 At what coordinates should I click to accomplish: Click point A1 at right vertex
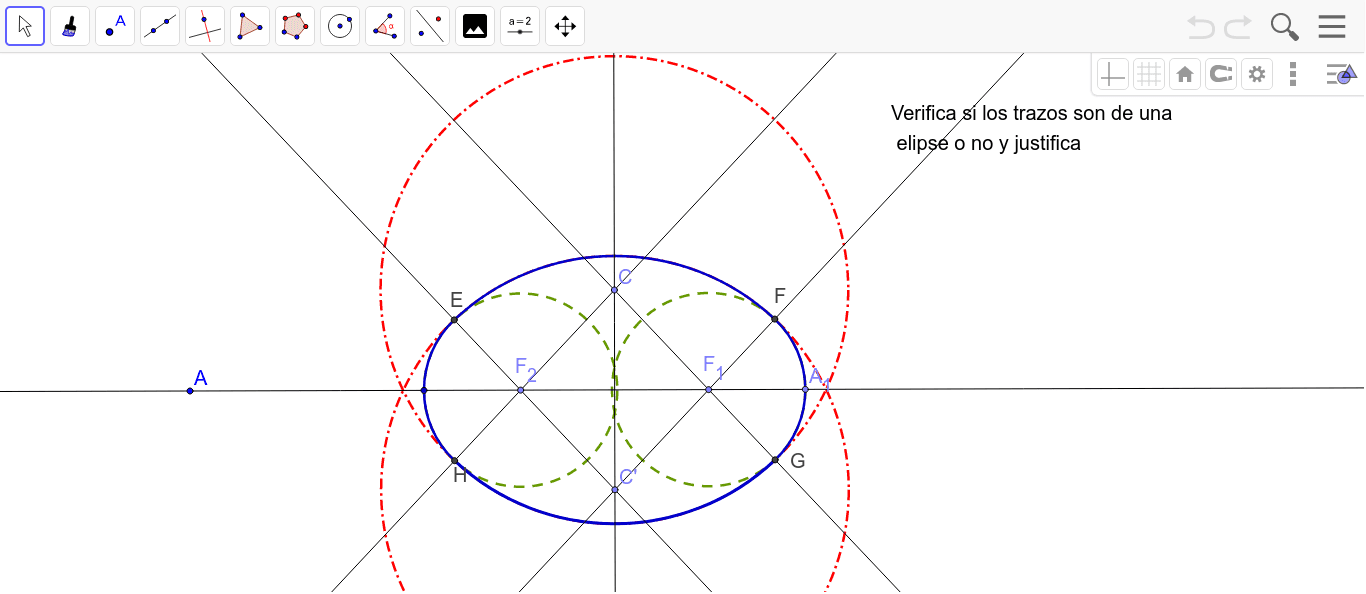[805, 389]
